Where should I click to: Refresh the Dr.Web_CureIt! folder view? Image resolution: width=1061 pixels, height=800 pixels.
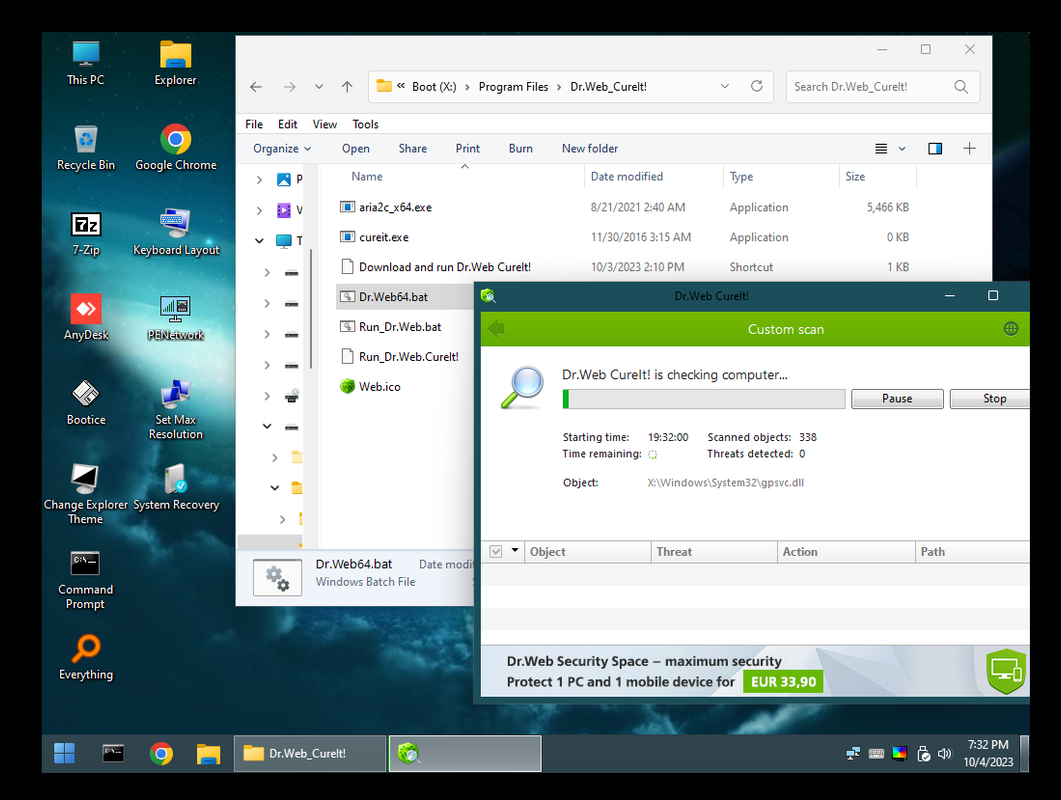757,86
